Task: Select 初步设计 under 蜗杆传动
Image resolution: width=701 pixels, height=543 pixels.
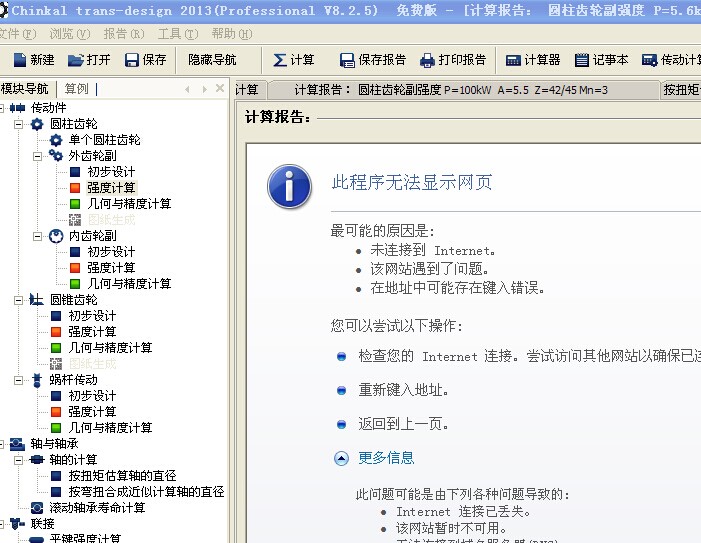Action: pyautogui.click(x=92, y=396)
